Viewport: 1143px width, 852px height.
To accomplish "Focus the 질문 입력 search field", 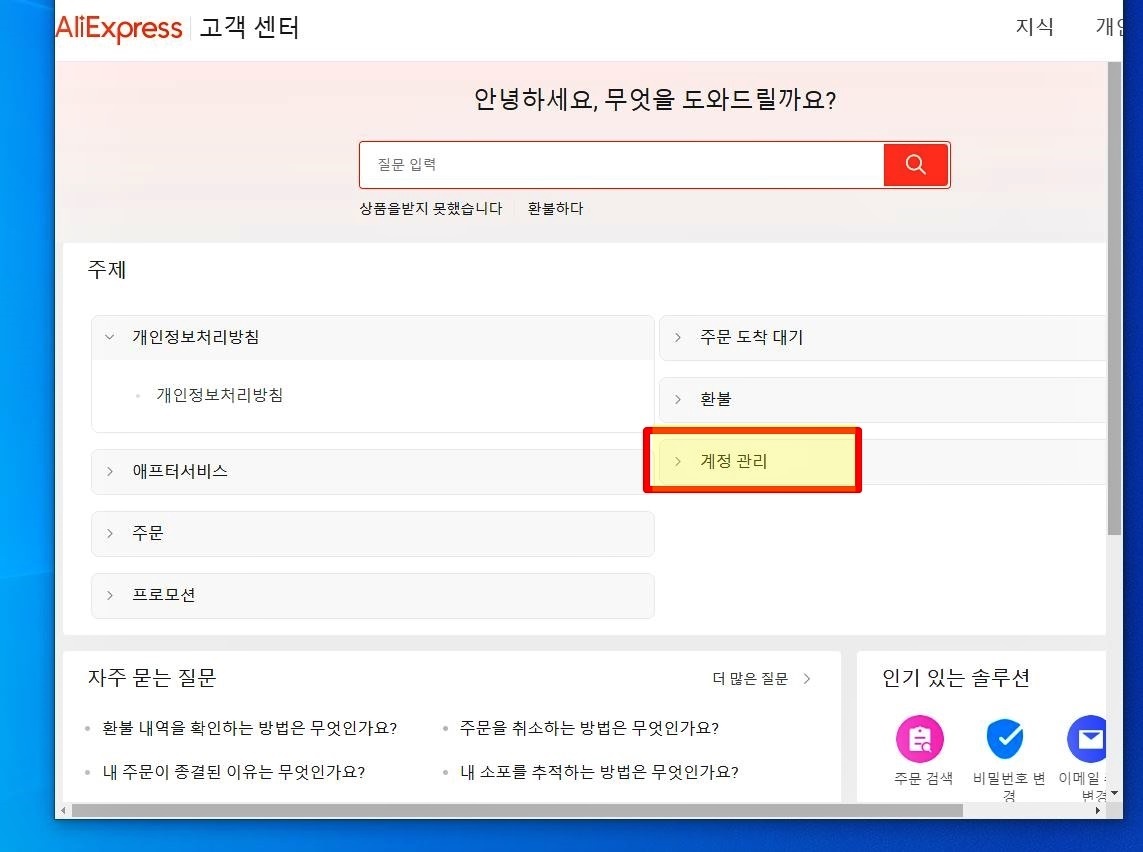I will [622, 165].
